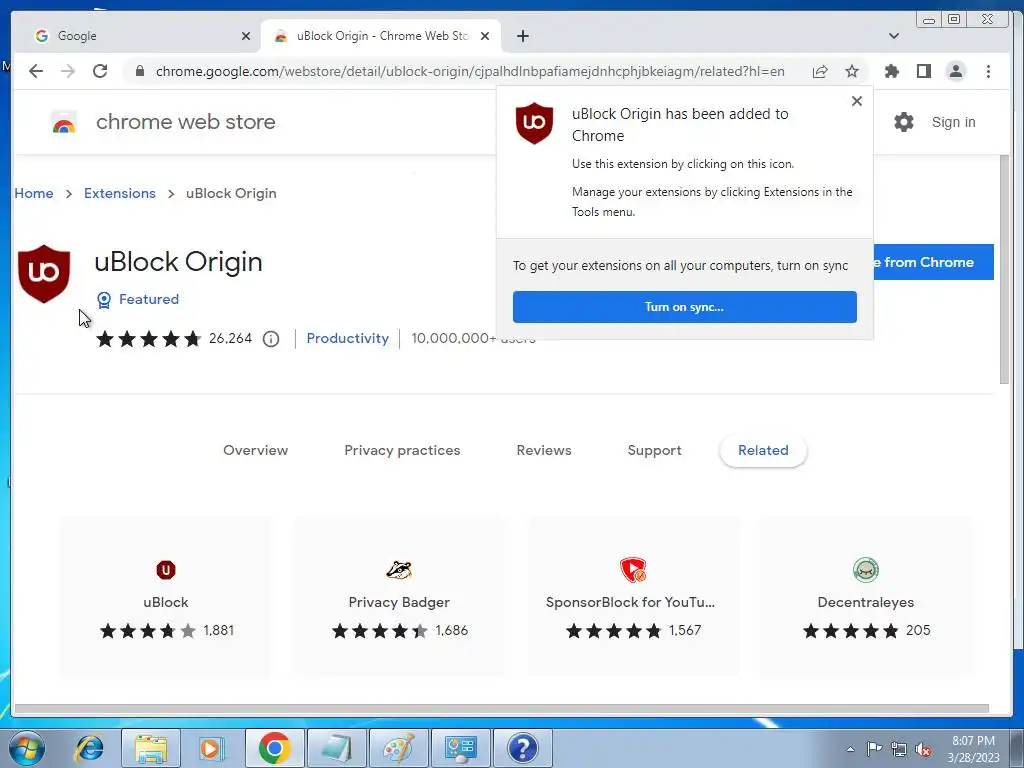Open a new tab with plus button
The width and height of the screenshot is (1024, 768).
522,36
